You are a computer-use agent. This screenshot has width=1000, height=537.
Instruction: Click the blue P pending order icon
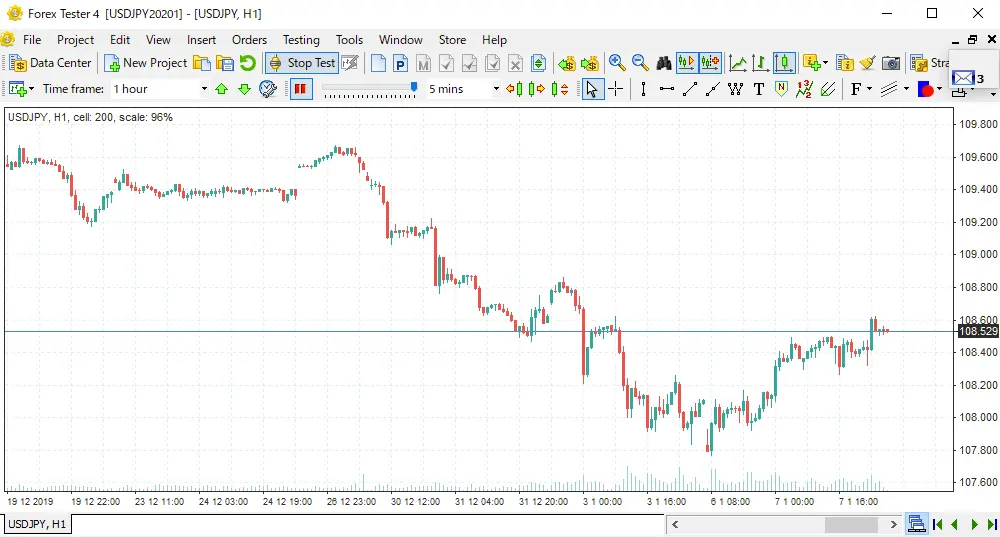[400, 63]
